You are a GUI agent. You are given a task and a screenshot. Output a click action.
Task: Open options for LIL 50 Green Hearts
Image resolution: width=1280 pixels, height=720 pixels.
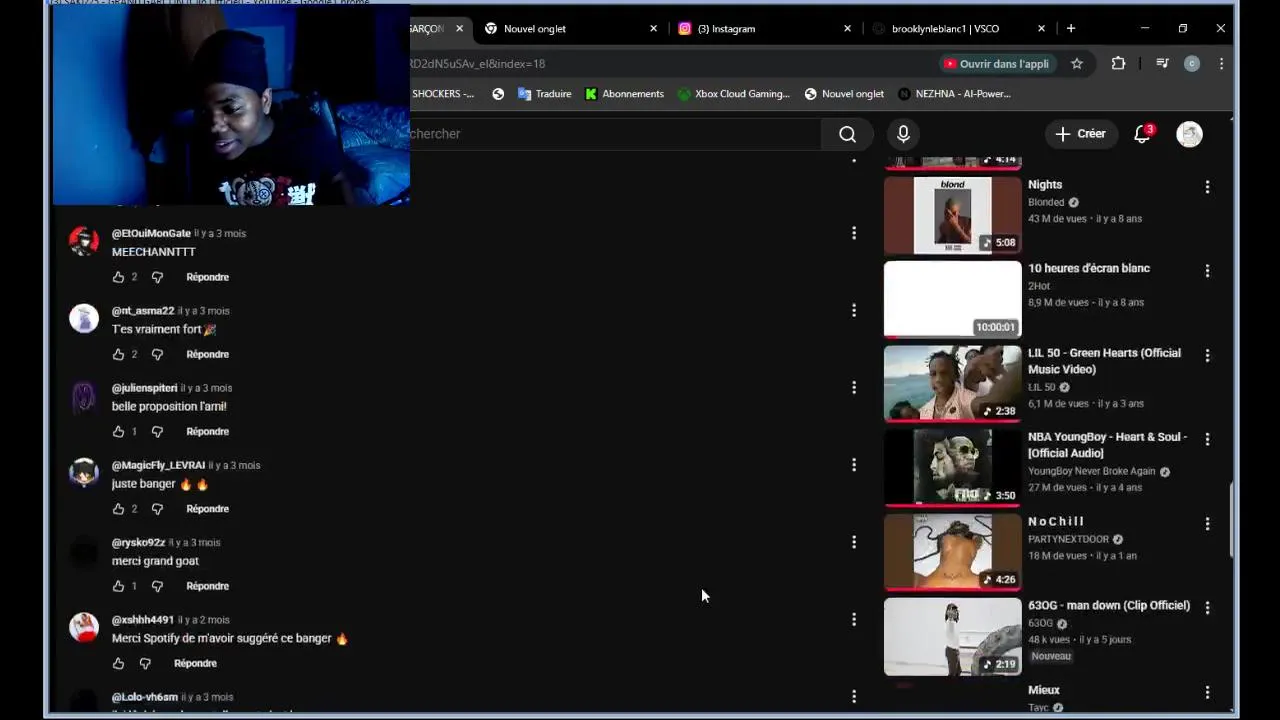pyautogui.click(x=1207, y=355)
